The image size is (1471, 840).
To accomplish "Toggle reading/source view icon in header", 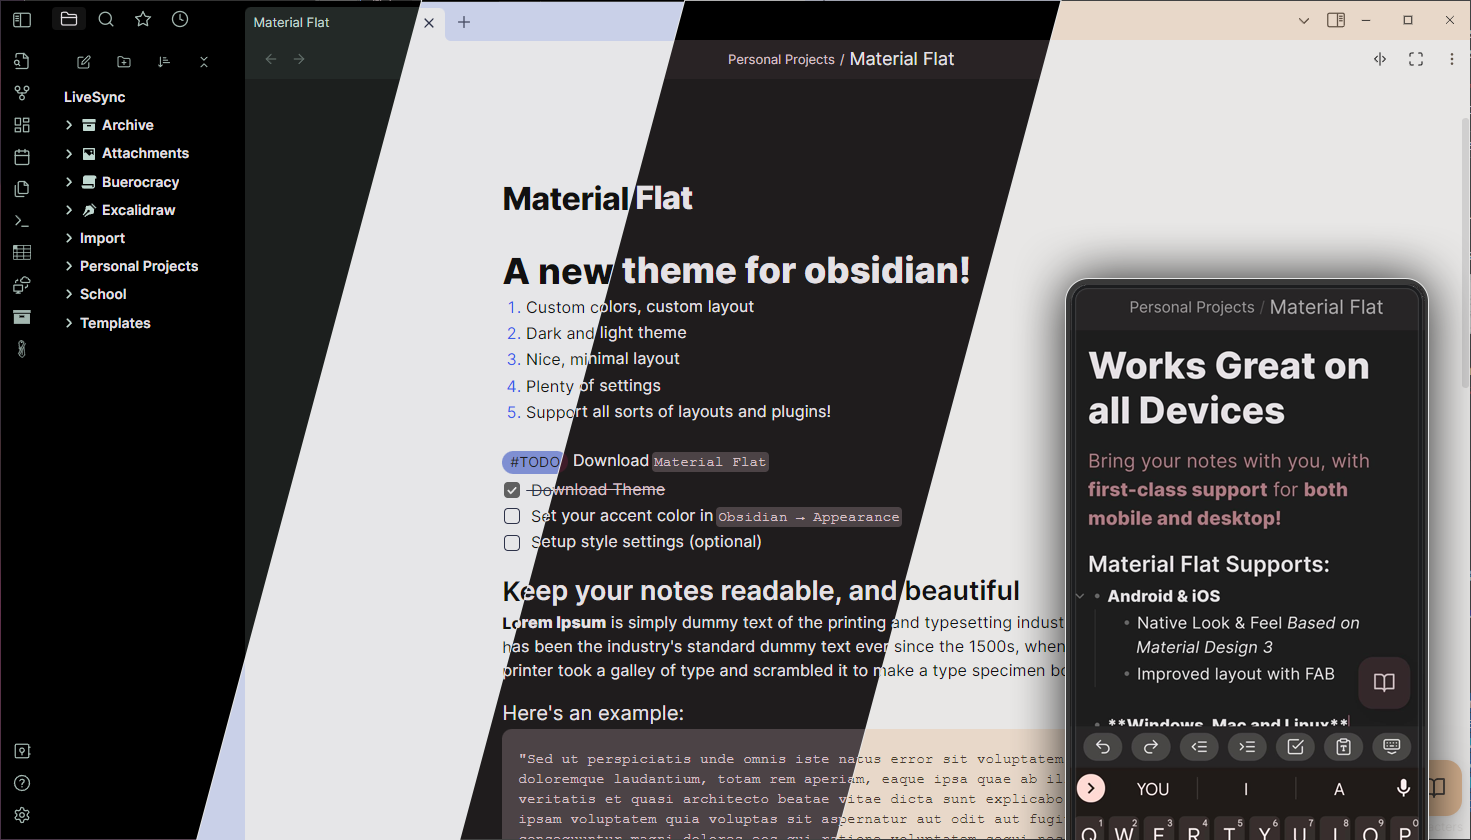I will click(1380, 59).
